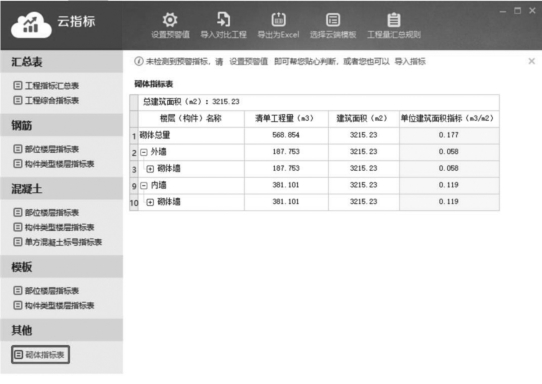Minimize the 云指标 window
This screenshot has width=542, height=384.
[503, 11]
